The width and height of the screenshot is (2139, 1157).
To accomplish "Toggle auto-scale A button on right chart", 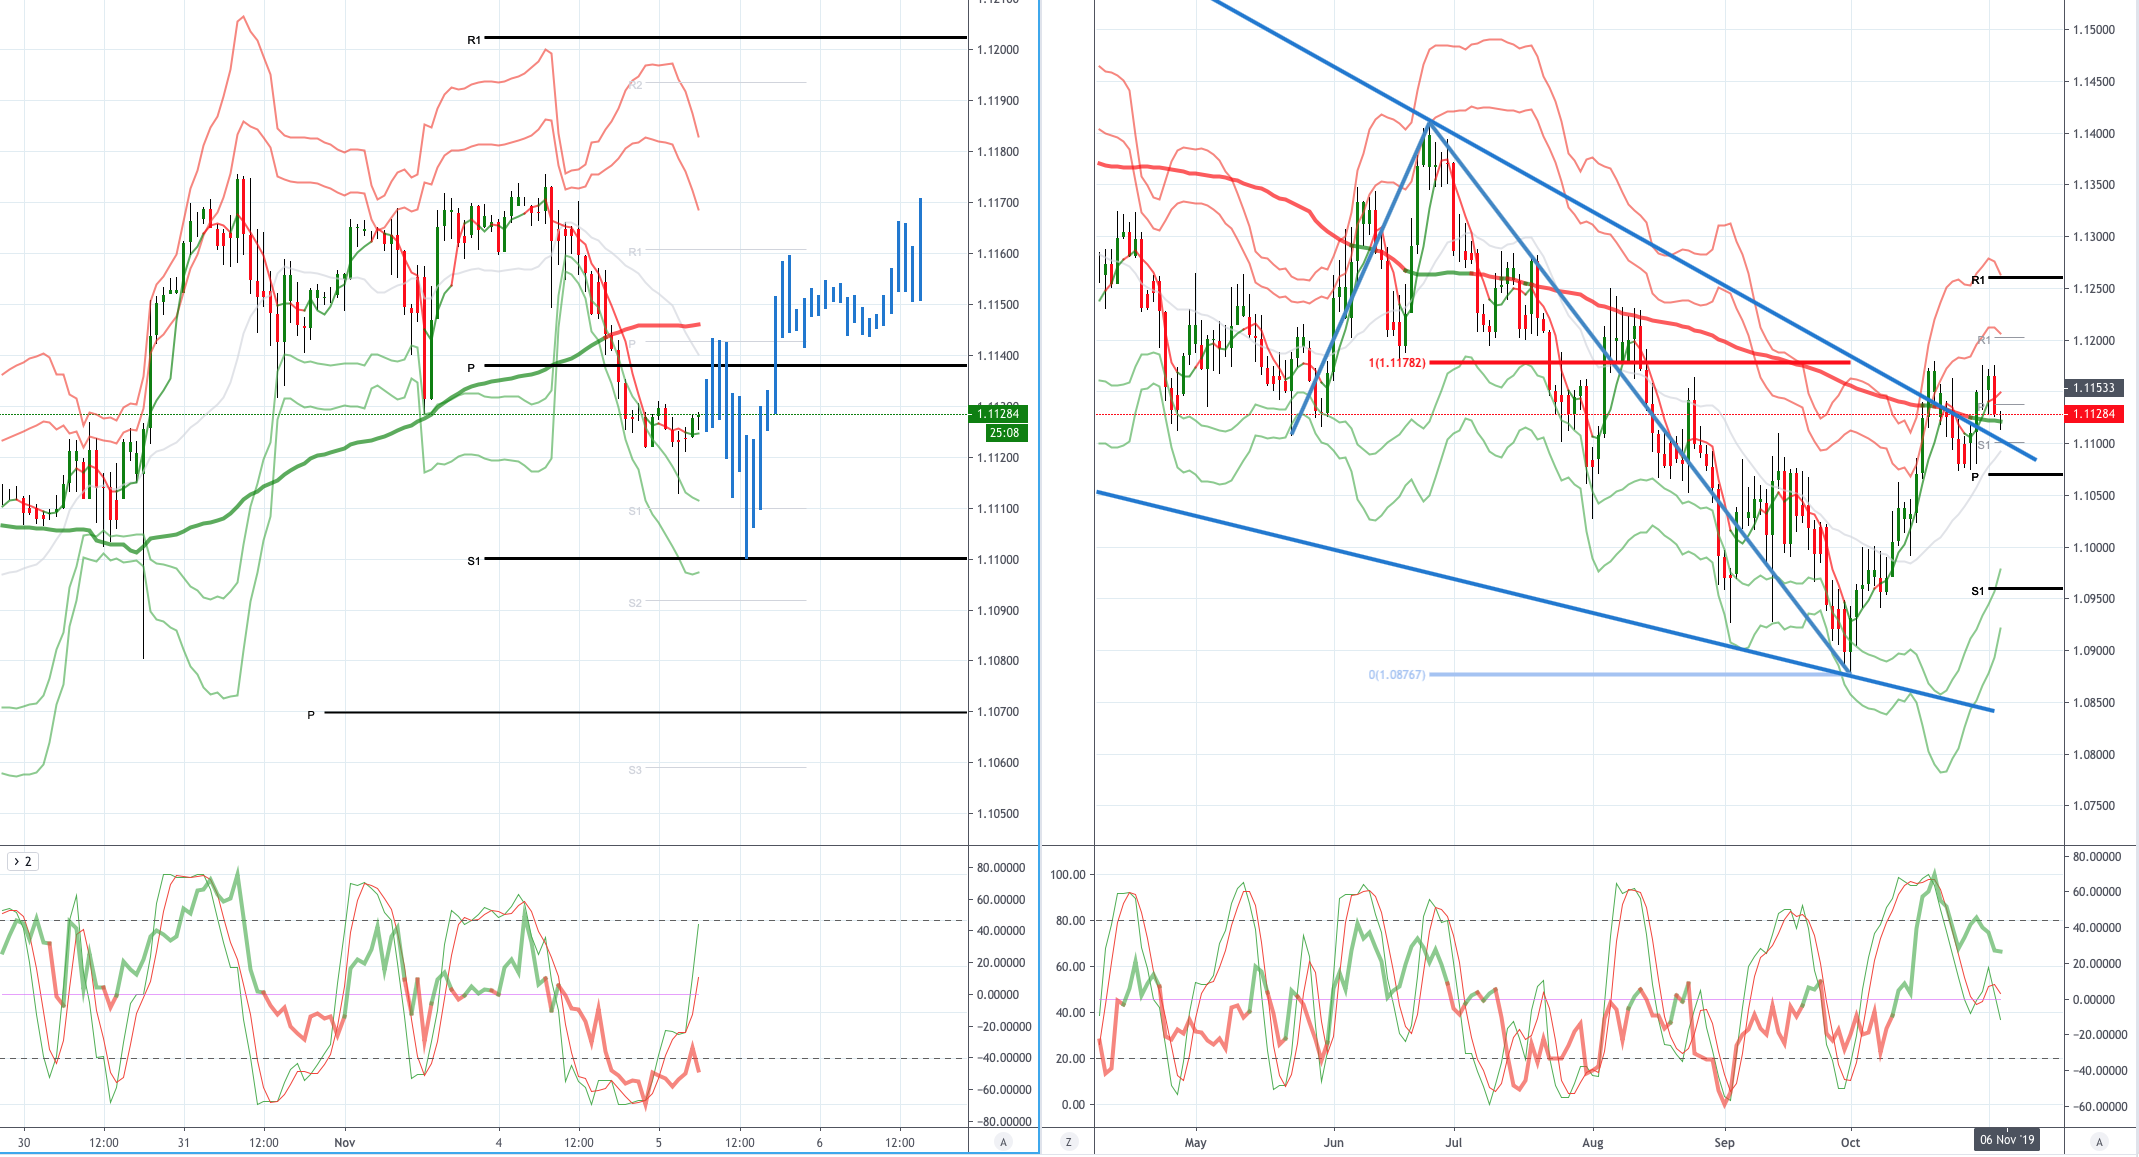I will (2099, 1142).
